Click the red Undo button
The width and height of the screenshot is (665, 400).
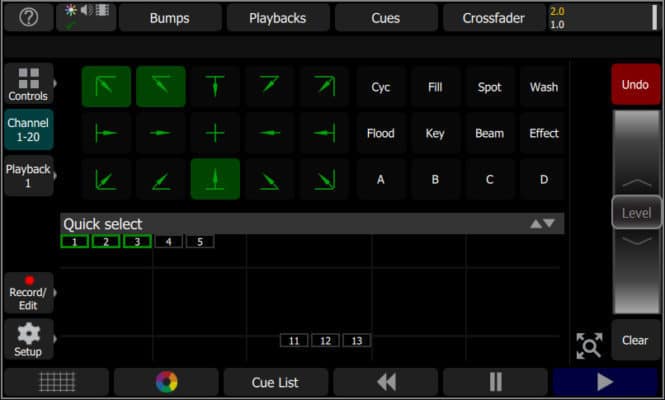tap(635, 85)
